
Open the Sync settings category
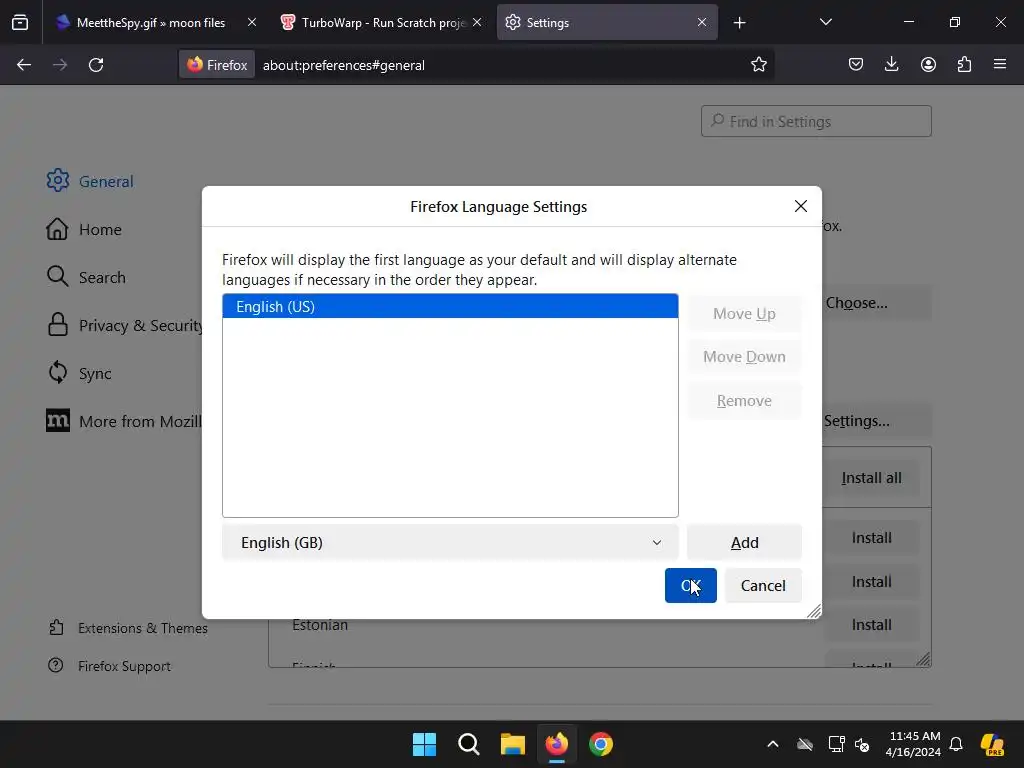click(79, 373)
